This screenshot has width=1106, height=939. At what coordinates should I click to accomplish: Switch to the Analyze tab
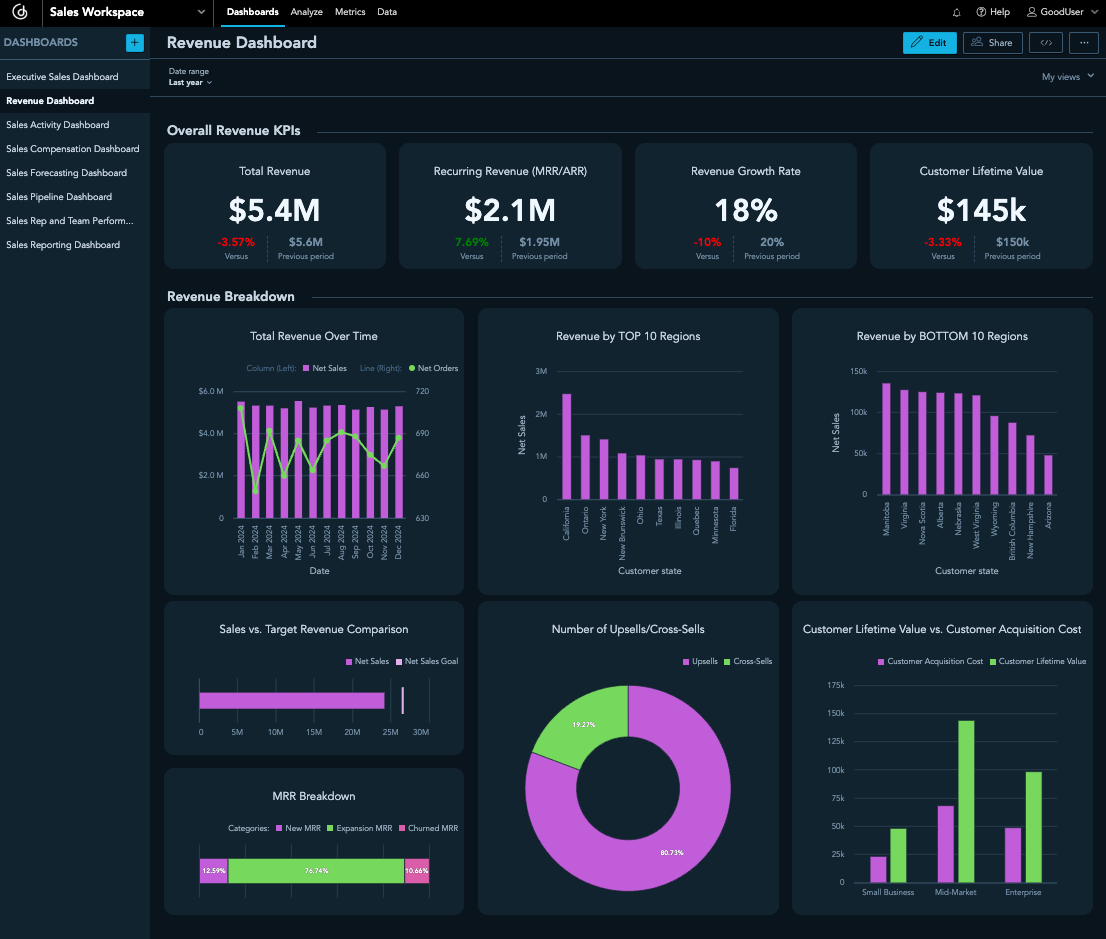pos(307,12)
